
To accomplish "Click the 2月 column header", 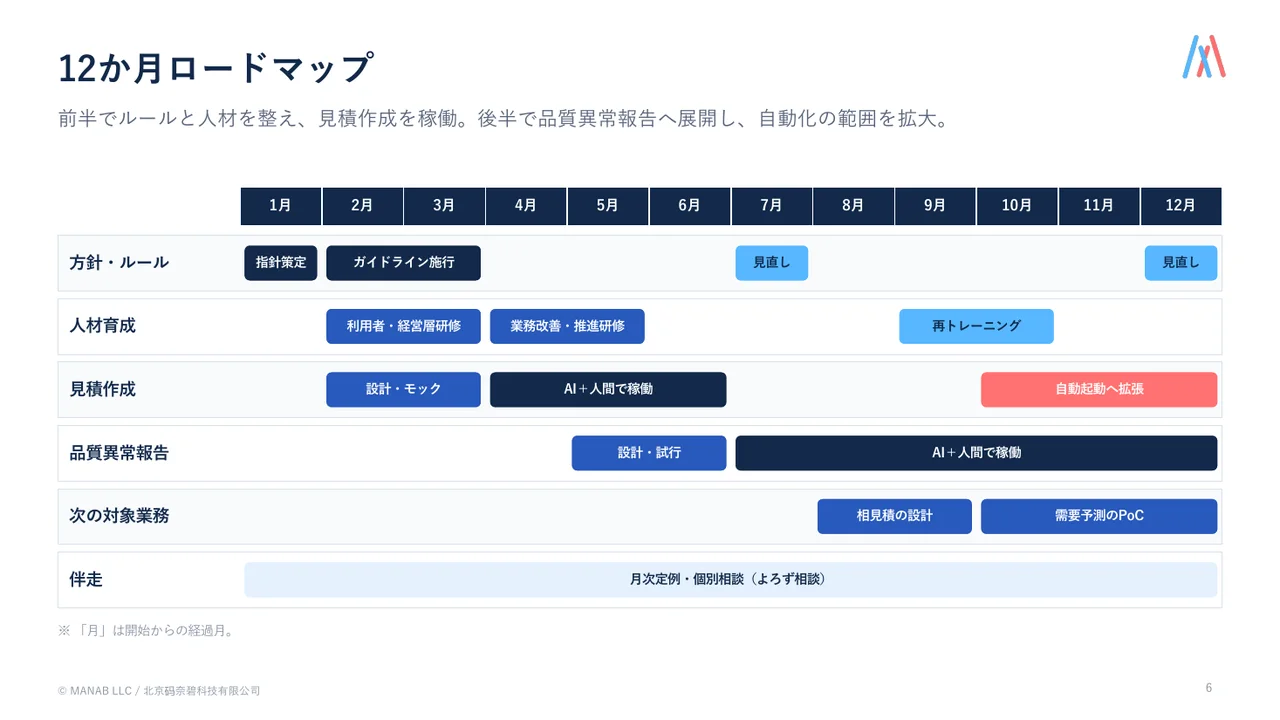I will coord(363,206).
